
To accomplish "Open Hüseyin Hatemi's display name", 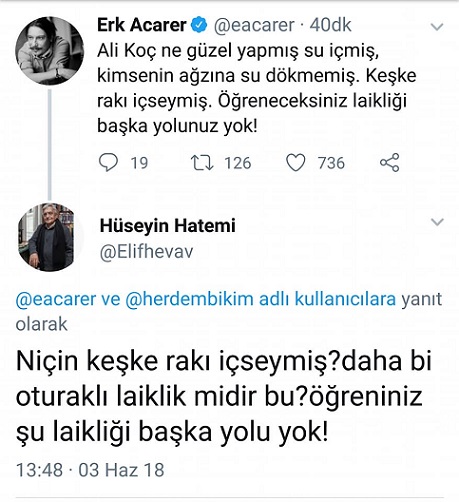I will point(168,226).
